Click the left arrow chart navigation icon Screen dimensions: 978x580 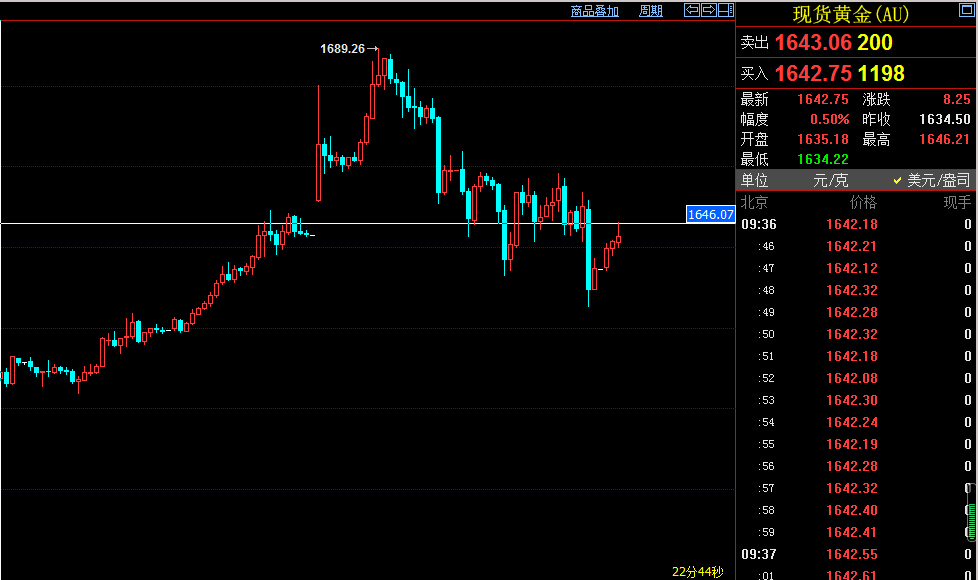tap(691, 10)
